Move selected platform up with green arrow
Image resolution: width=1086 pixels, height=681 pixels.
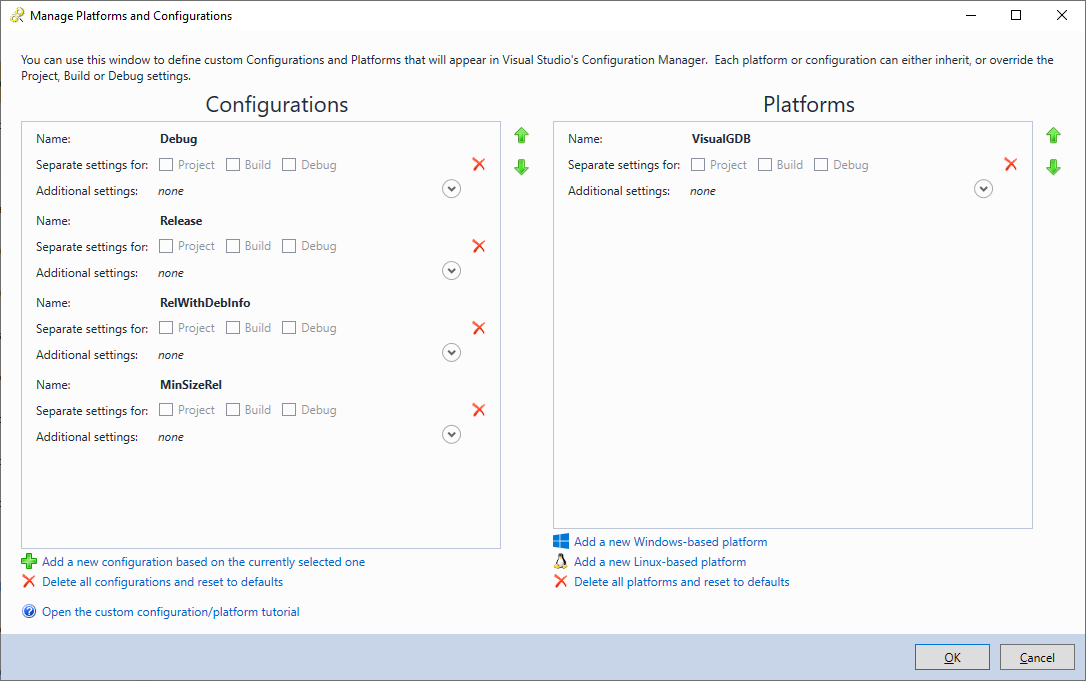point(1053,136)
